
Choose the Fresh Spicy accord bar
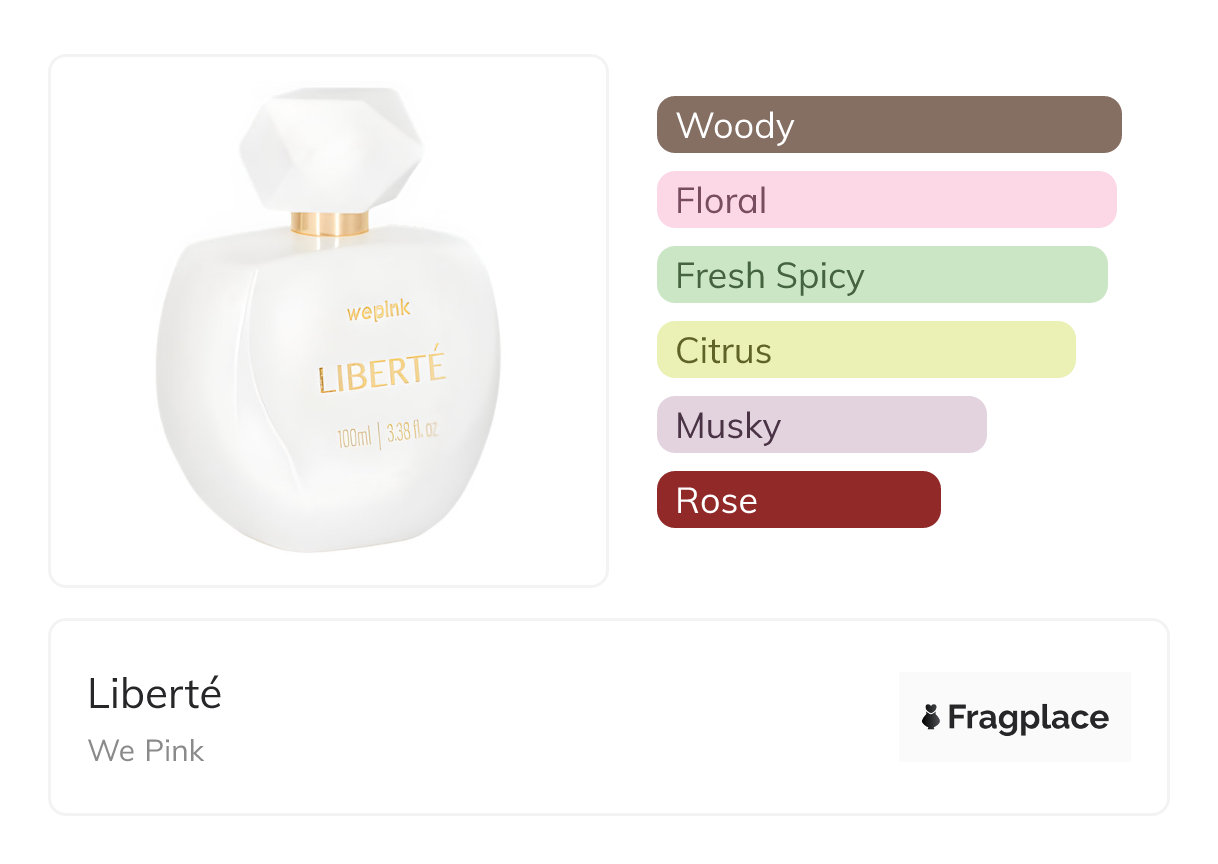tap(881, 275)
